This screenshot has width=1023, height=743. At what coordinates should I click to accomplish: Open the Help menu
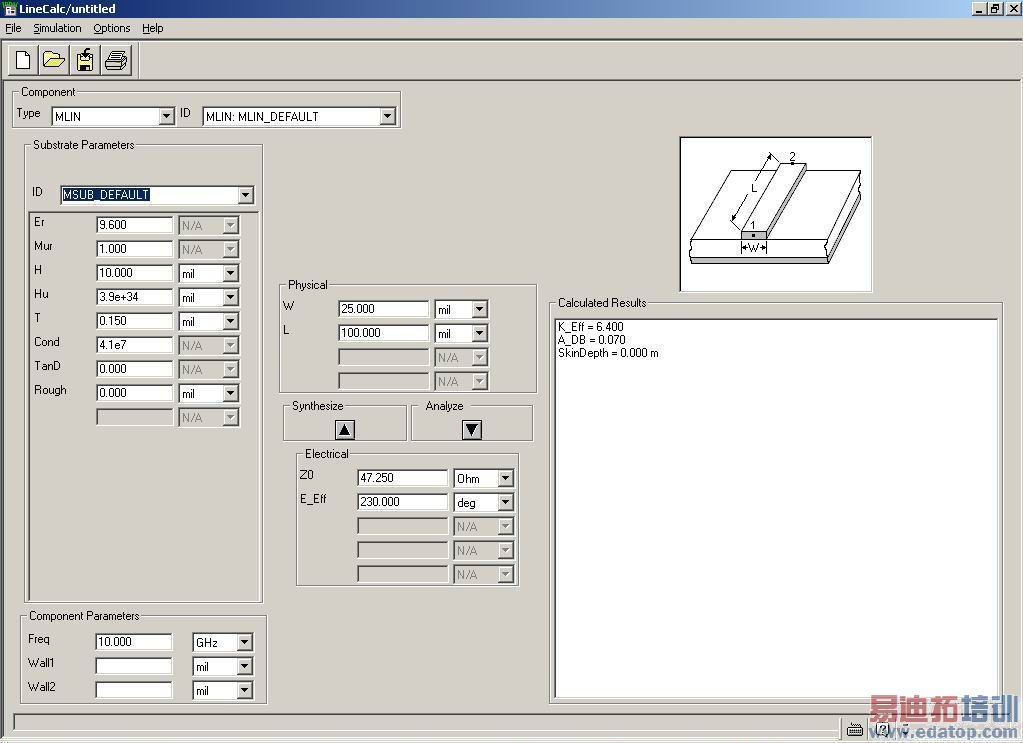152,28
